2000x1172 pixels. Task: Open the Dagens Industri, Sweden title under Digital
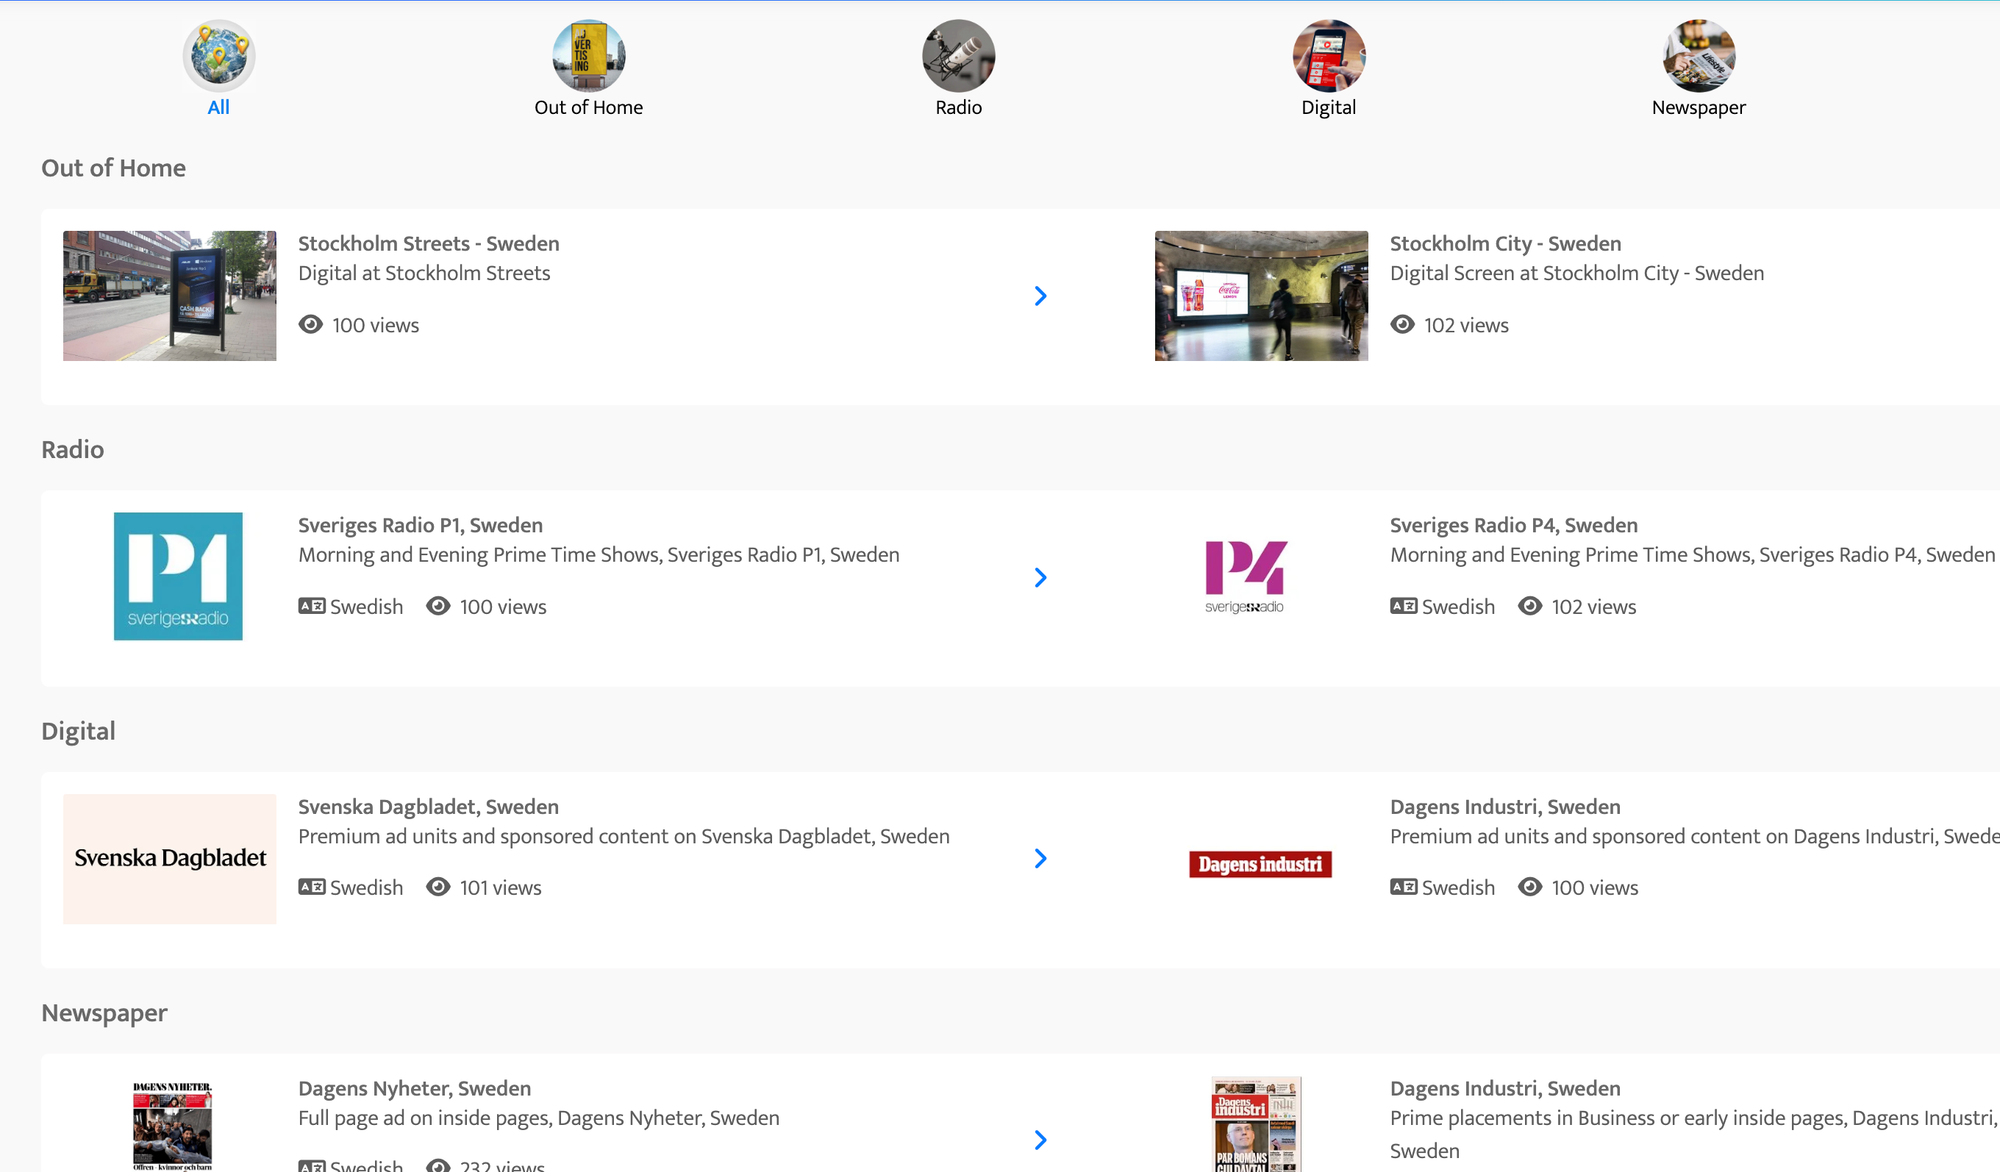click(x=1506, y=807)
